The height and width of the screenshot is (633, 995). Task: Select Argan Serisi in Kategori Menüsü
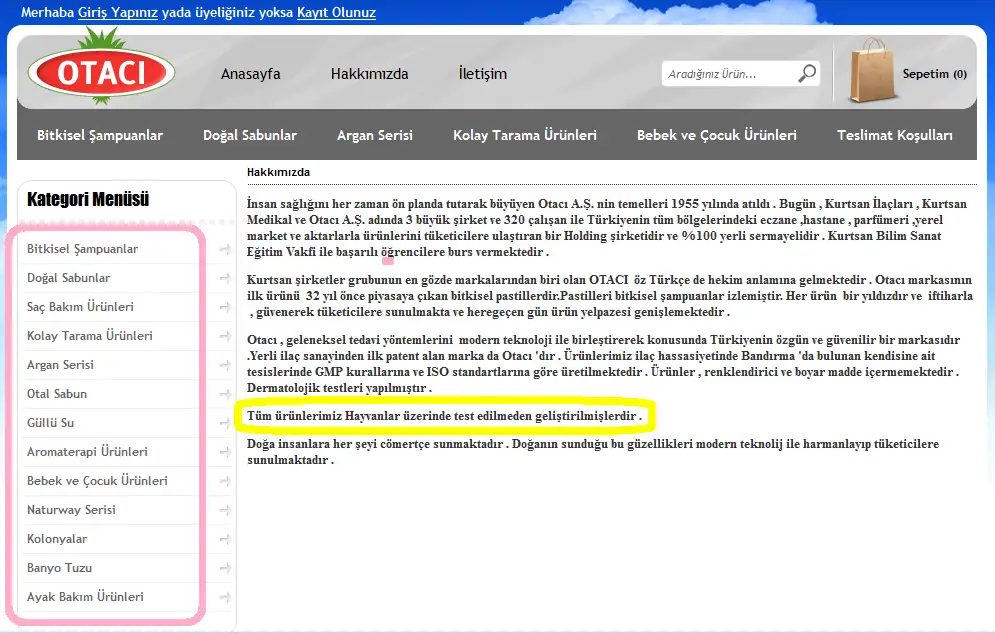click(60, 365)
